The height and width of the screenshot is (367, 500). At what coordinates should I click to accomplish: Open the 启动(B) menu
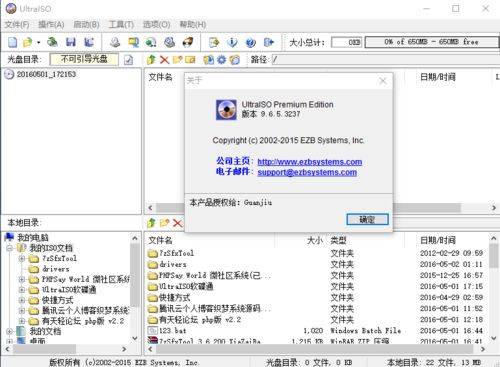[86, 24]
